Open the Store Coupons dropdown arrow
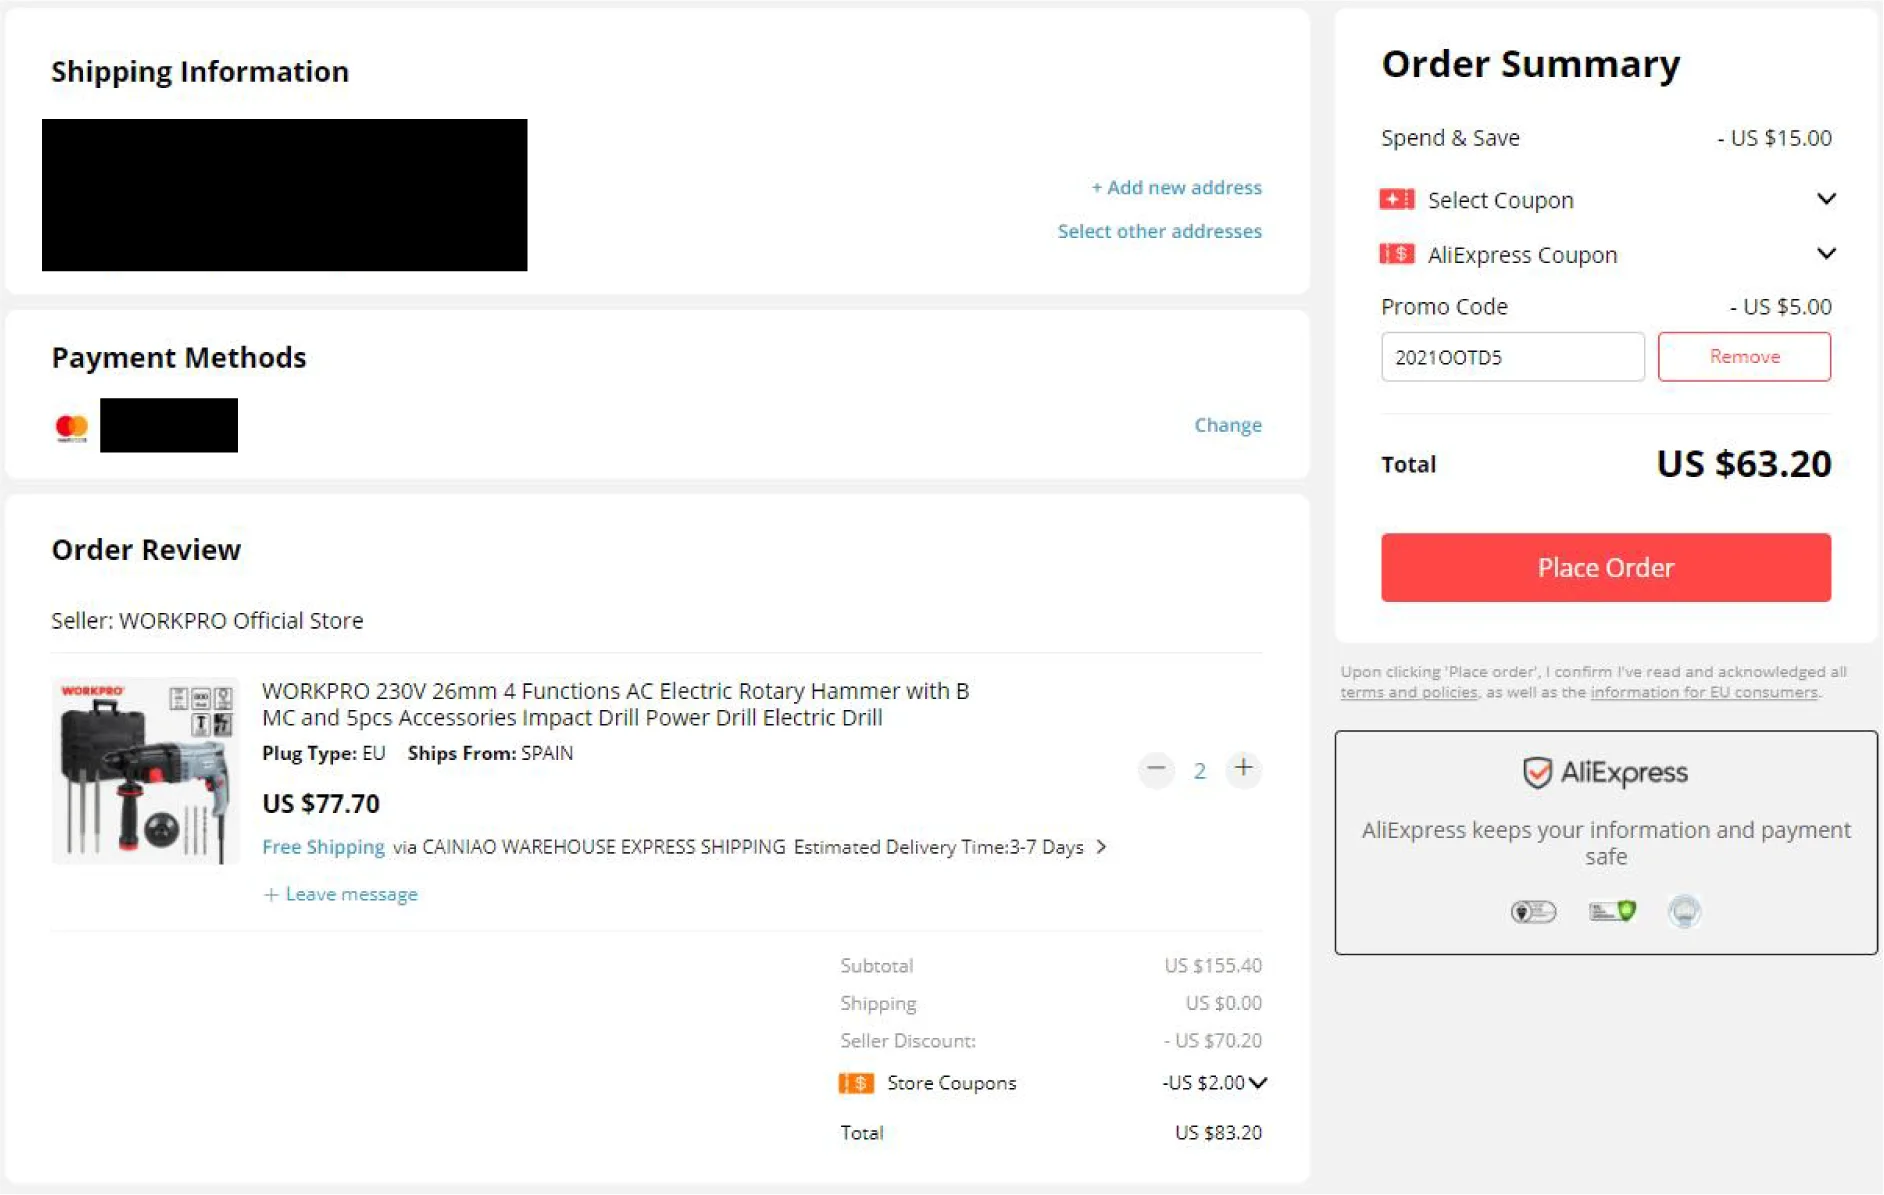This screenshot has height=1195, width=1884. (1258, 1083)
